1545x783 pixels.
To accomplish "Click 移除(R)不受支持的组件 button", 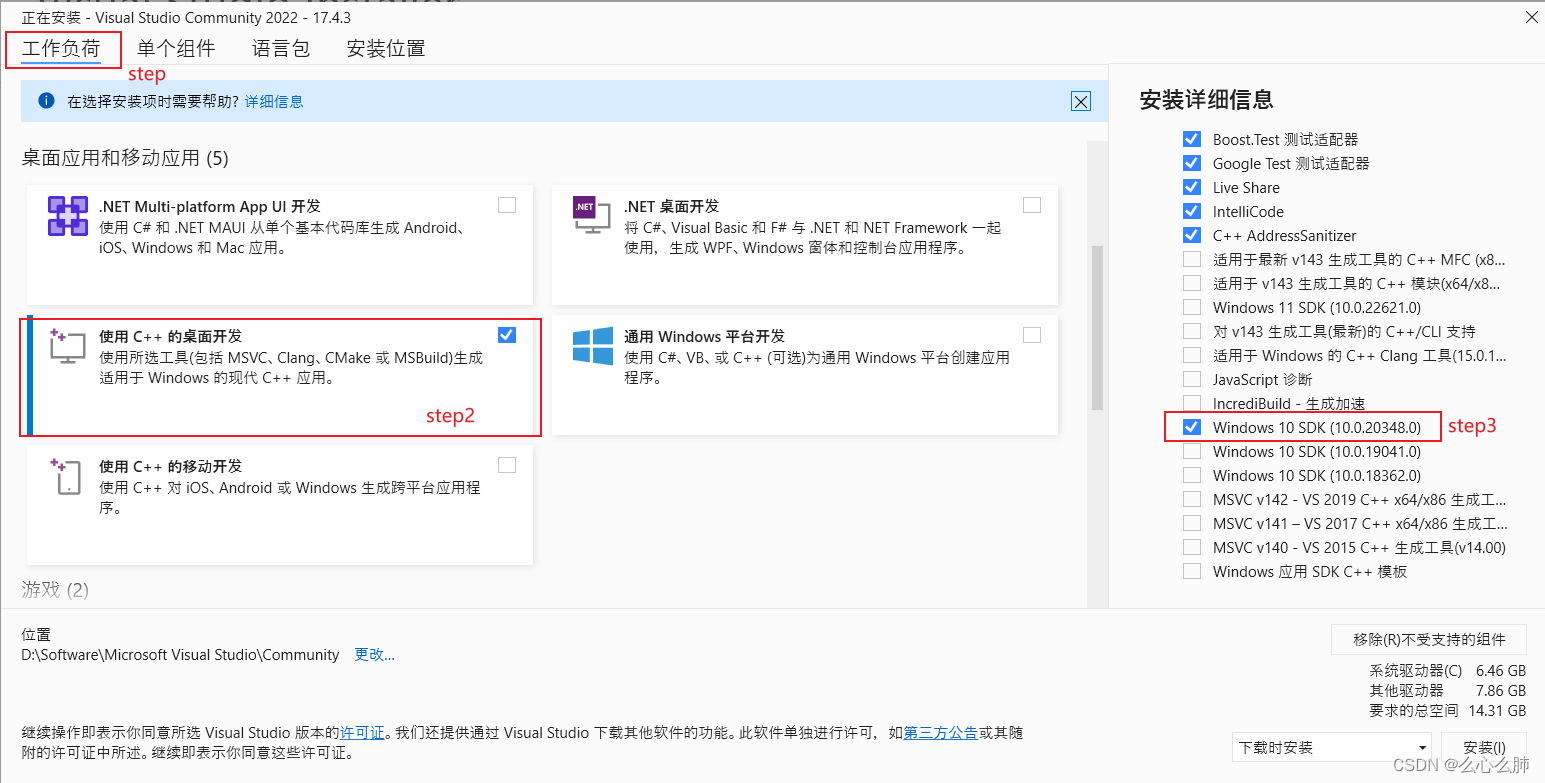I will tap(1429, 640).
